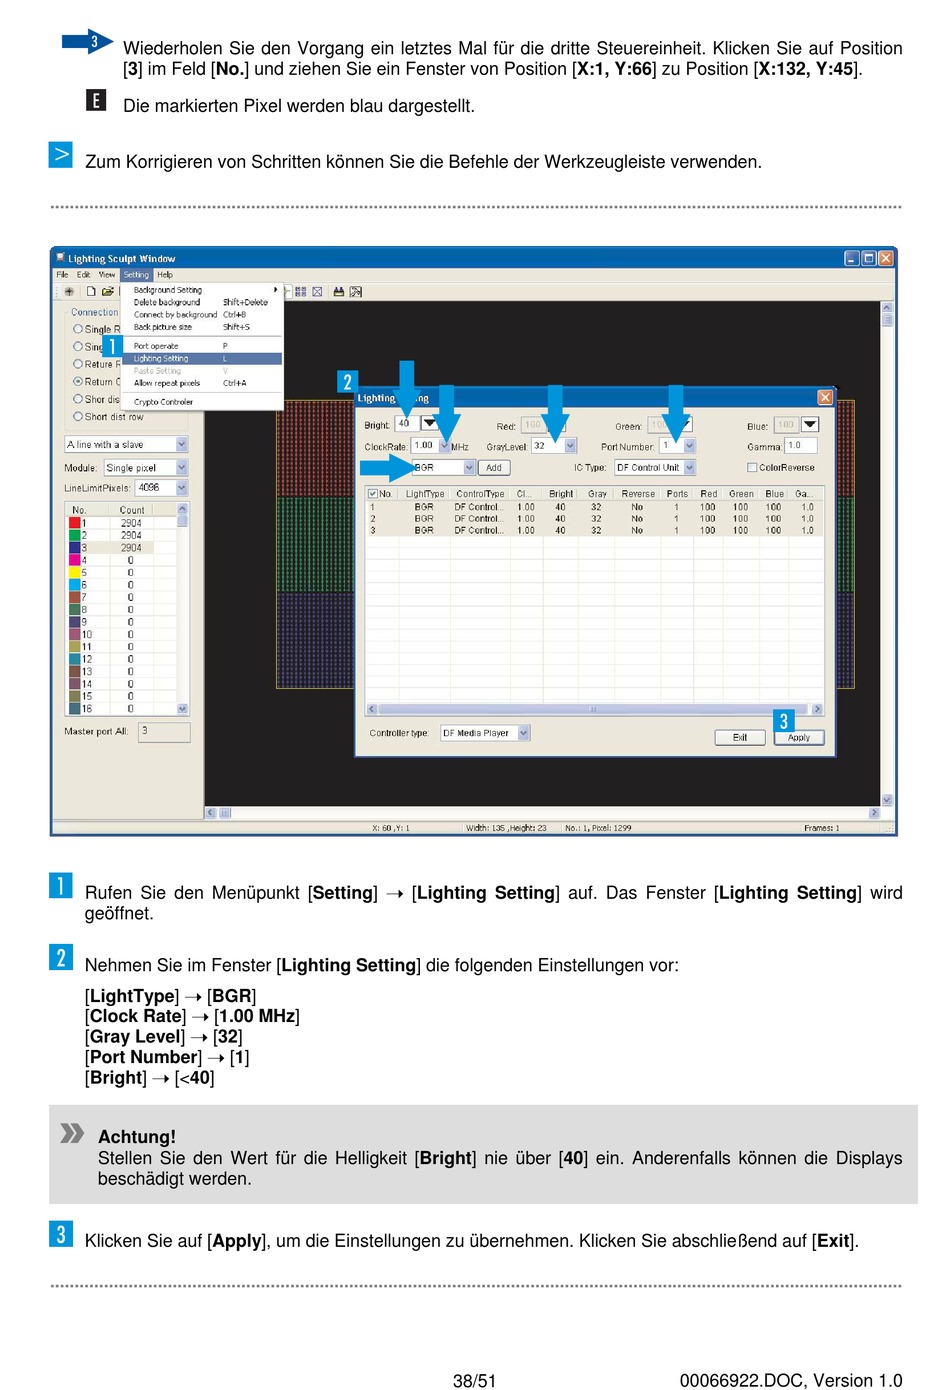The width and height of the screenshot is (950, 1390).
Task: Click the leftmost round toolbar icon
Action: click(x=69, y=292)
